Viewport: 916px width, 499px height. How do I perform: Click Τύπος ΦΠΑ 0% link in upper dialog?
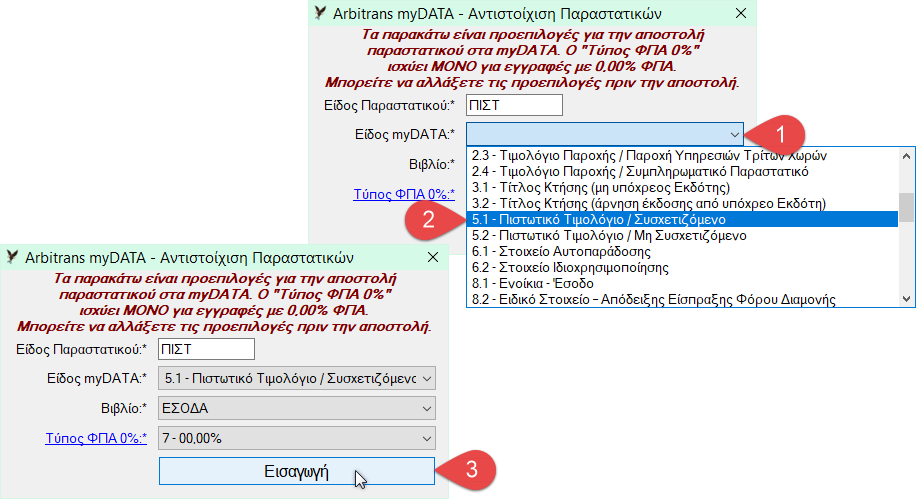click(404, 194)
